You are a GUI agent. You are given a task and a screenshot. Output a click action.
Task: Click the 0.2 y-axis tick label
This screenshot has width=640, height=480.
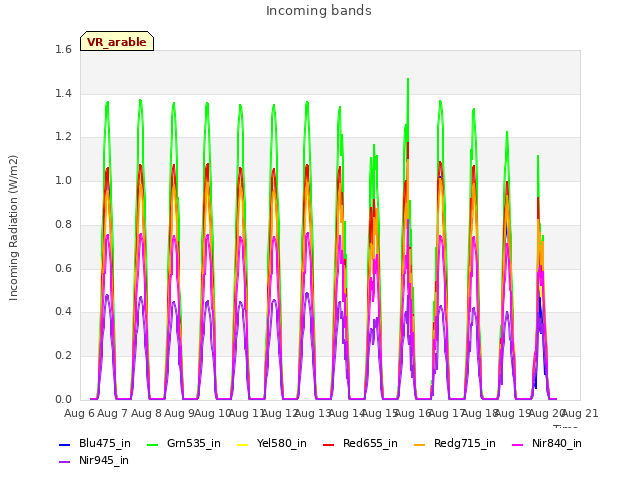pos(63,356)
